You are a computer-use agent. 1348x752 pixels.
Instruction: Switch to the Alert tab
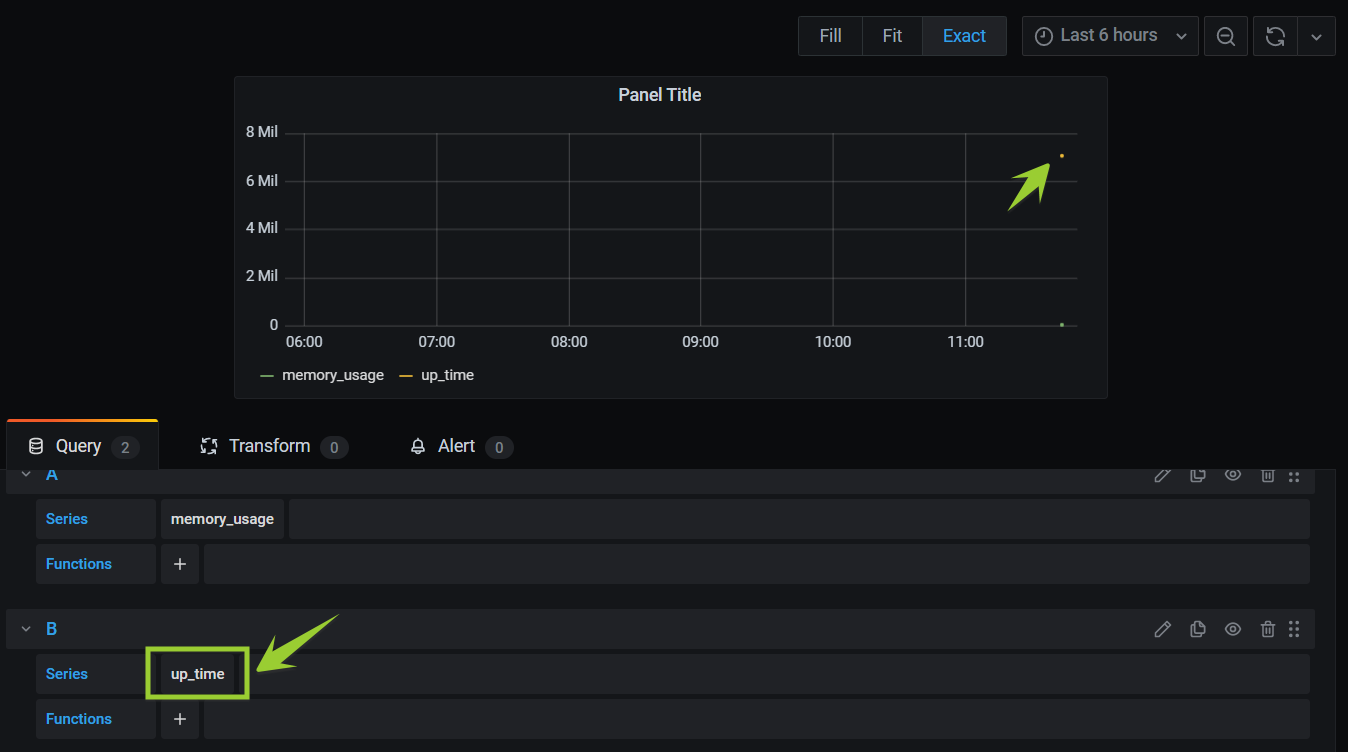pos(461,446)
